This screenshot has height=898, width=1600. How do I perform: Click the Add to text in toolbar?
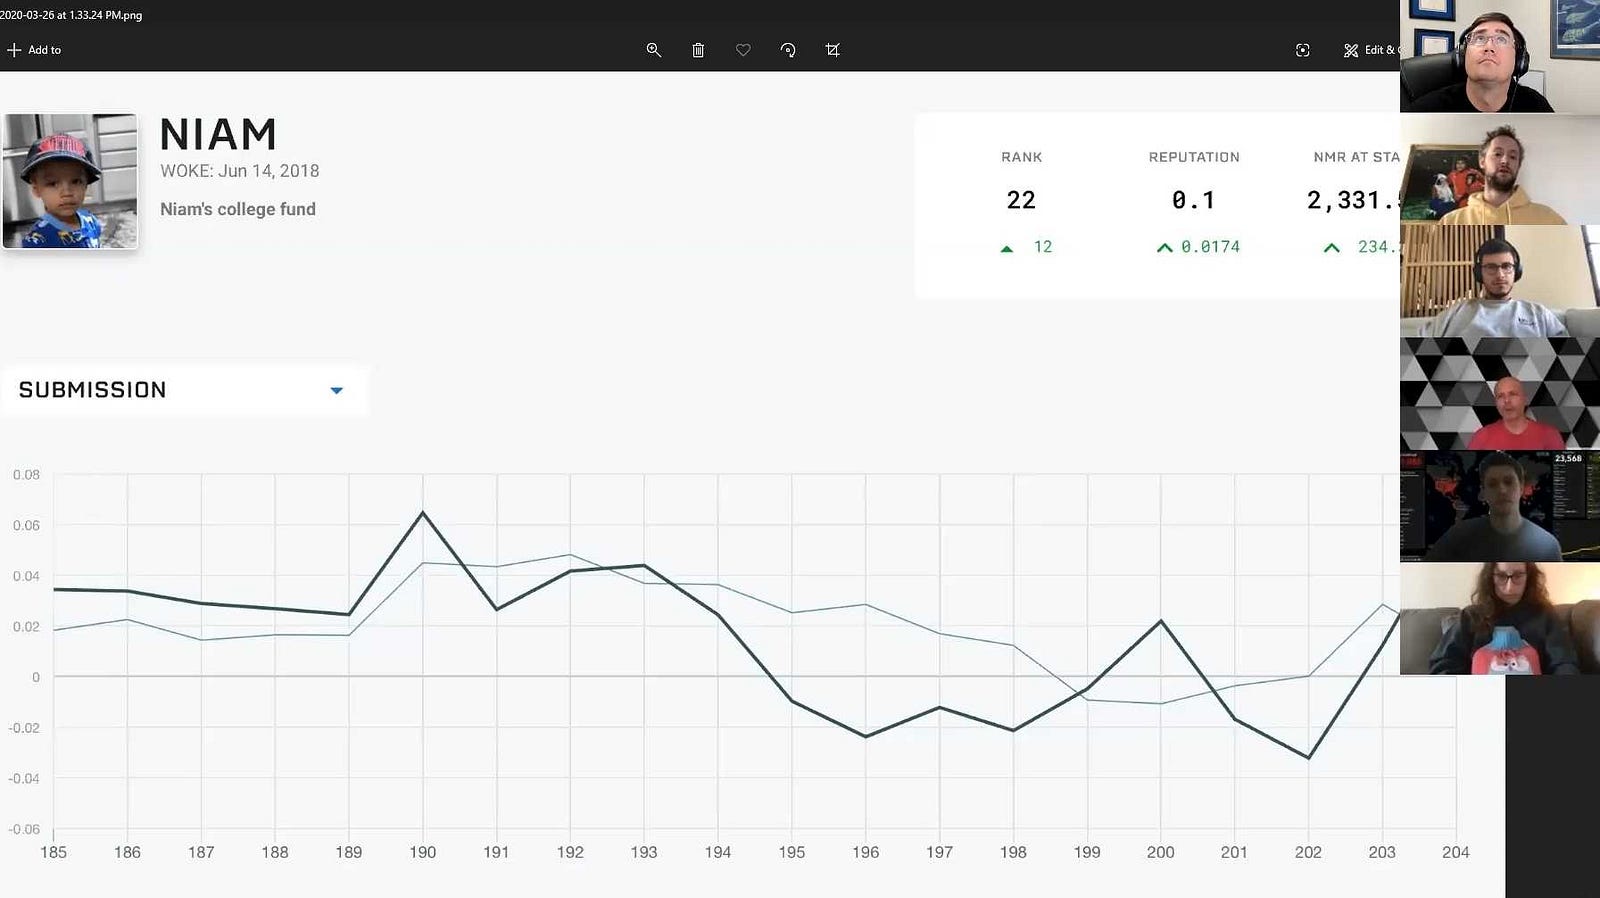pos(44,50)
